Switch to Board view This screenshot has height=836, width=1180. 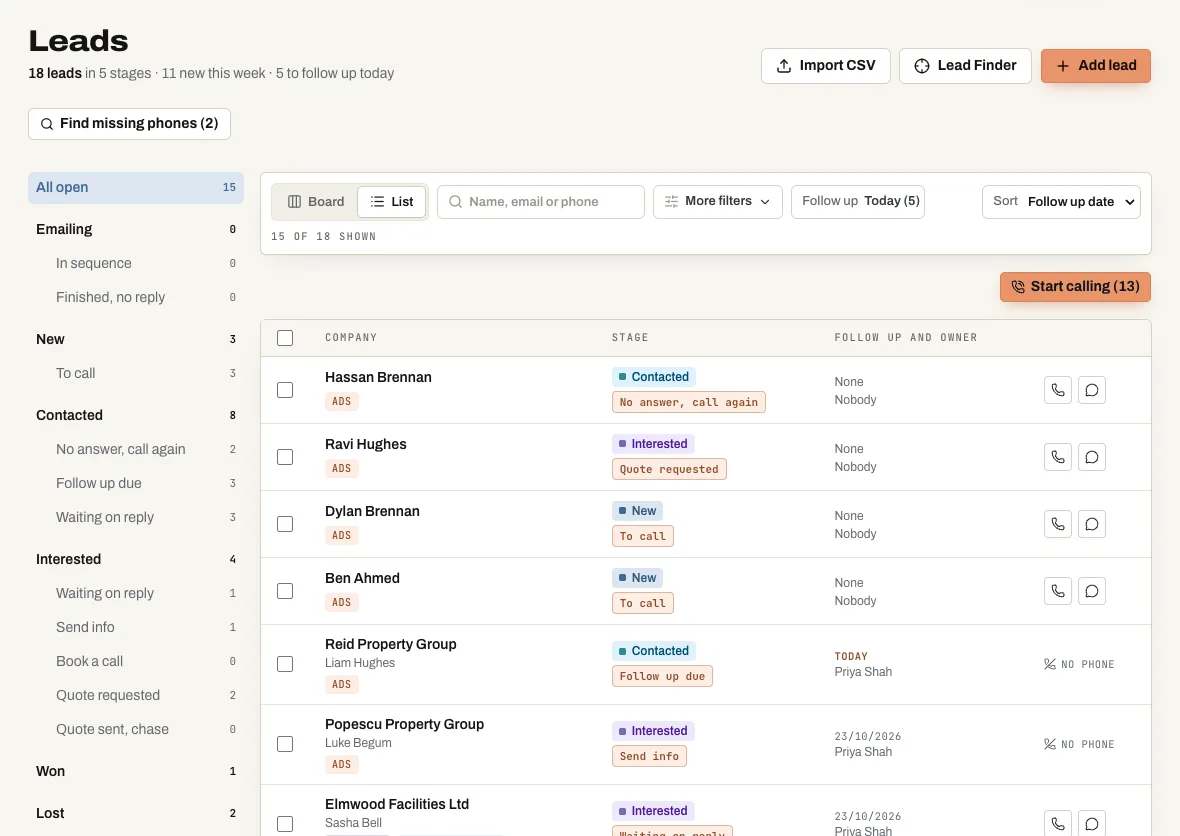click(316, 202)
